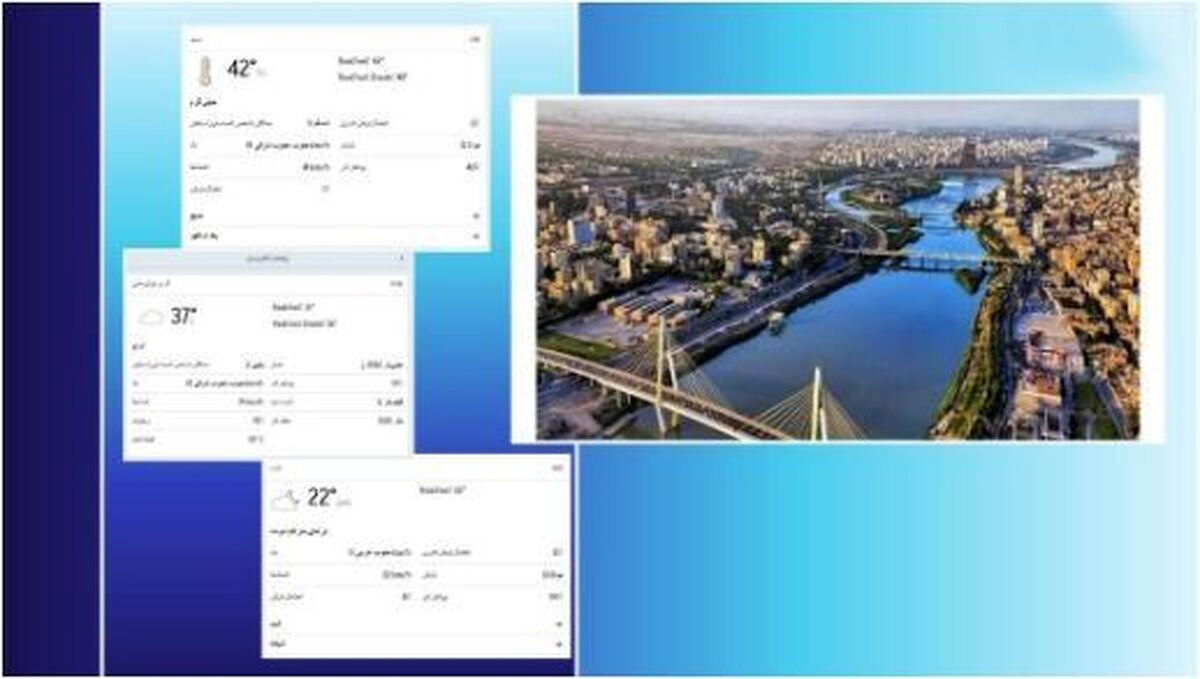
Task: Click the cloud icon beside 37°
Action: click(152, 318)
